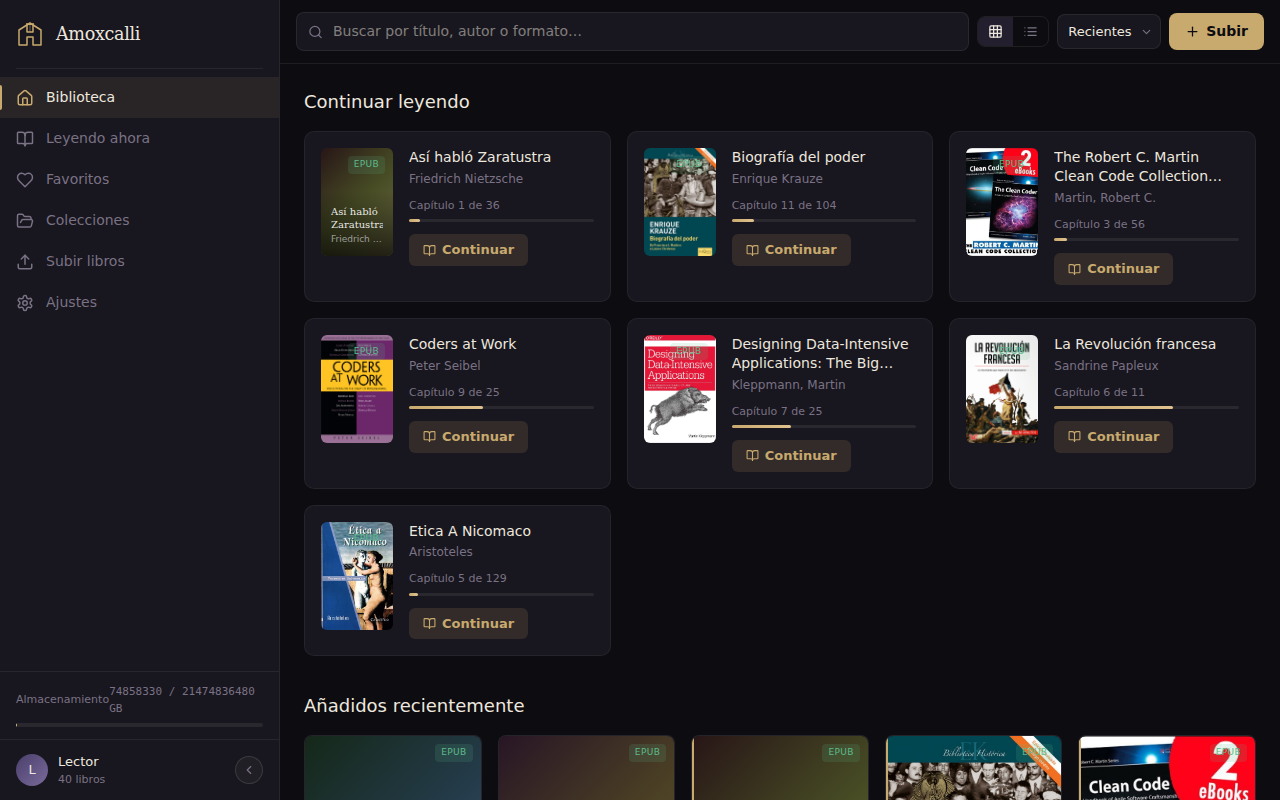Click author name Peter Seibel

(445, 366)
